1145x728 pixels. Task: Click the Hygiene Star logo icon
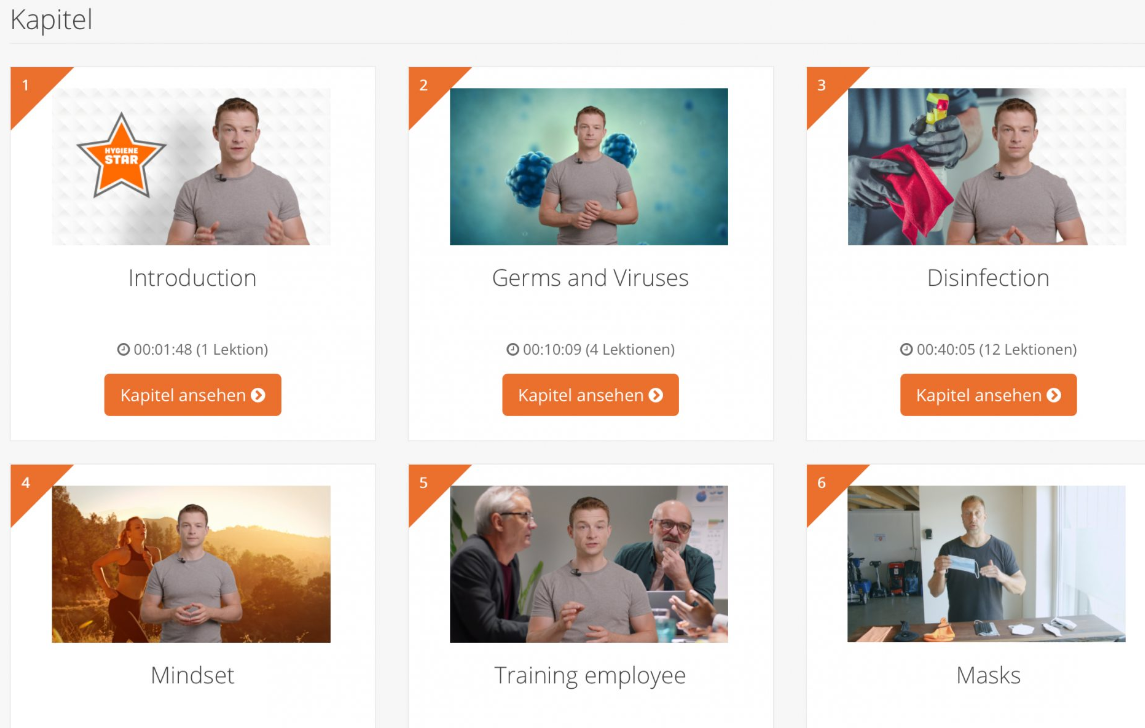pos(121,156)
